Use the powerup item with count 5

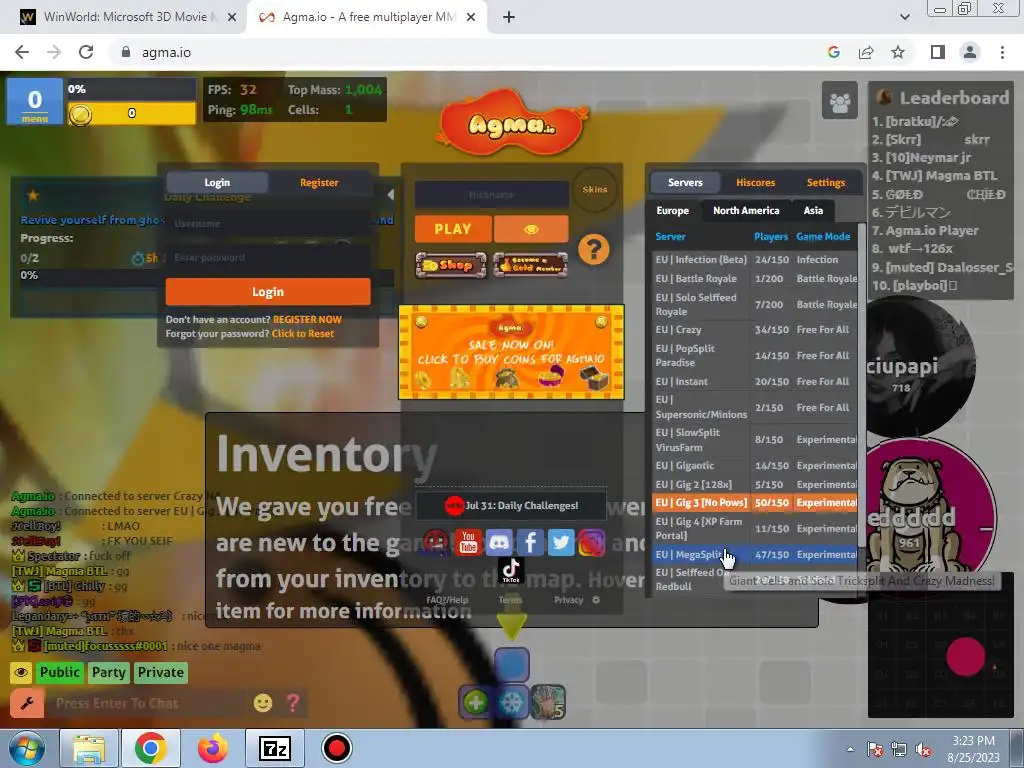pyautogui.click(x=548, y=702)
